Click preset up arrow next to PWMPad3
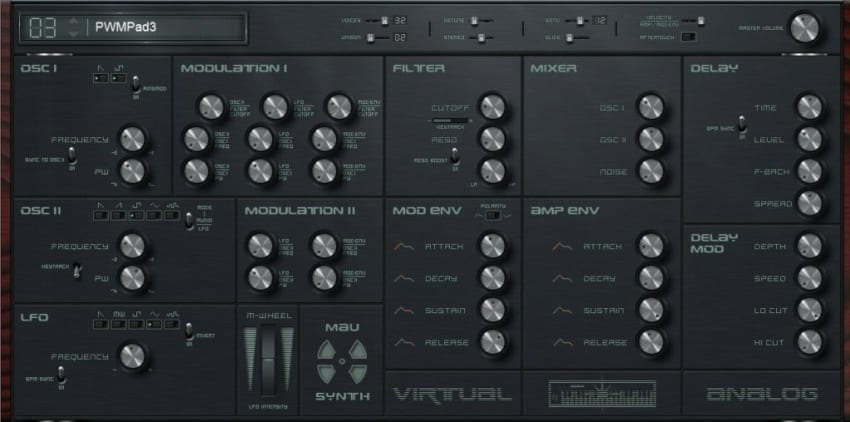Image resolution: width=850 pixels, height=422 pixels. click(x=71, y=20)
